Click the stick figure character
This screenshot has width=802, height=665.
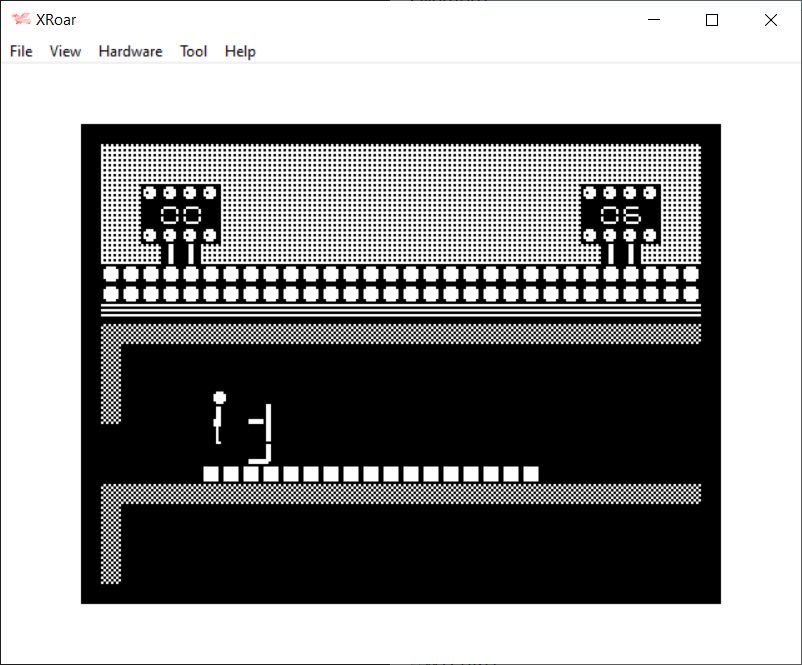tap(219, 418)
